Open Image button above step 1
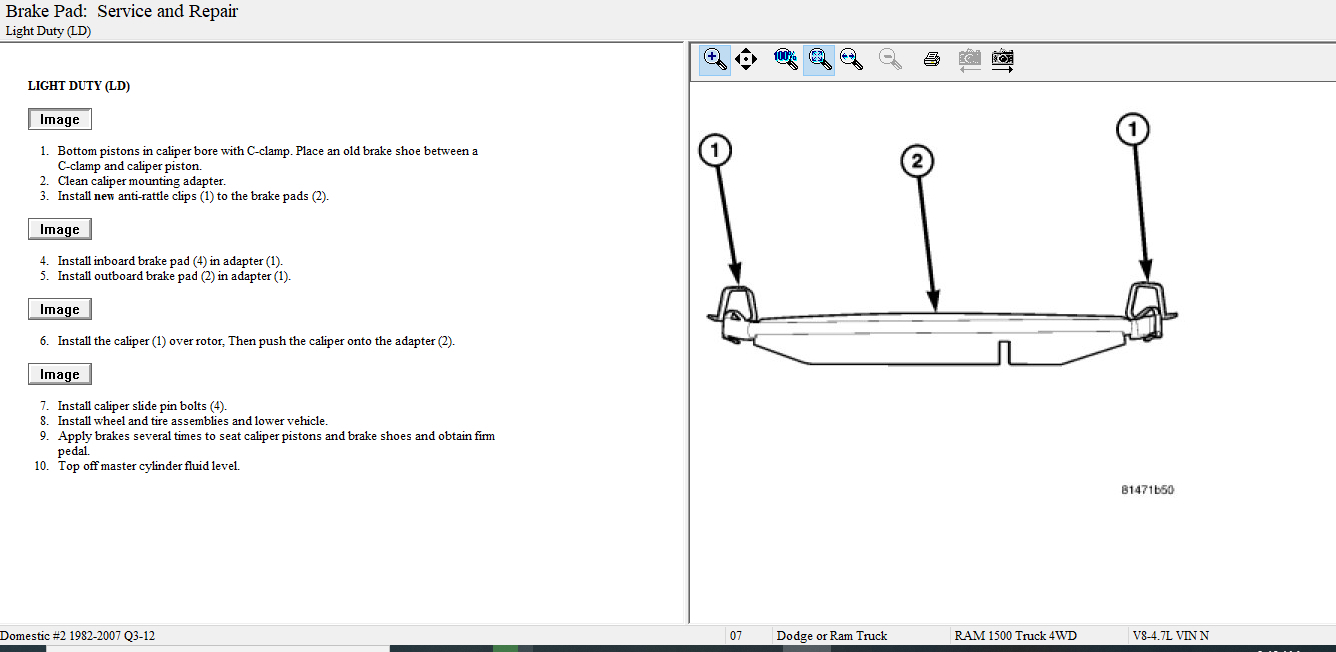This screenshot has height=652, width=1336. tap(60, 119)
